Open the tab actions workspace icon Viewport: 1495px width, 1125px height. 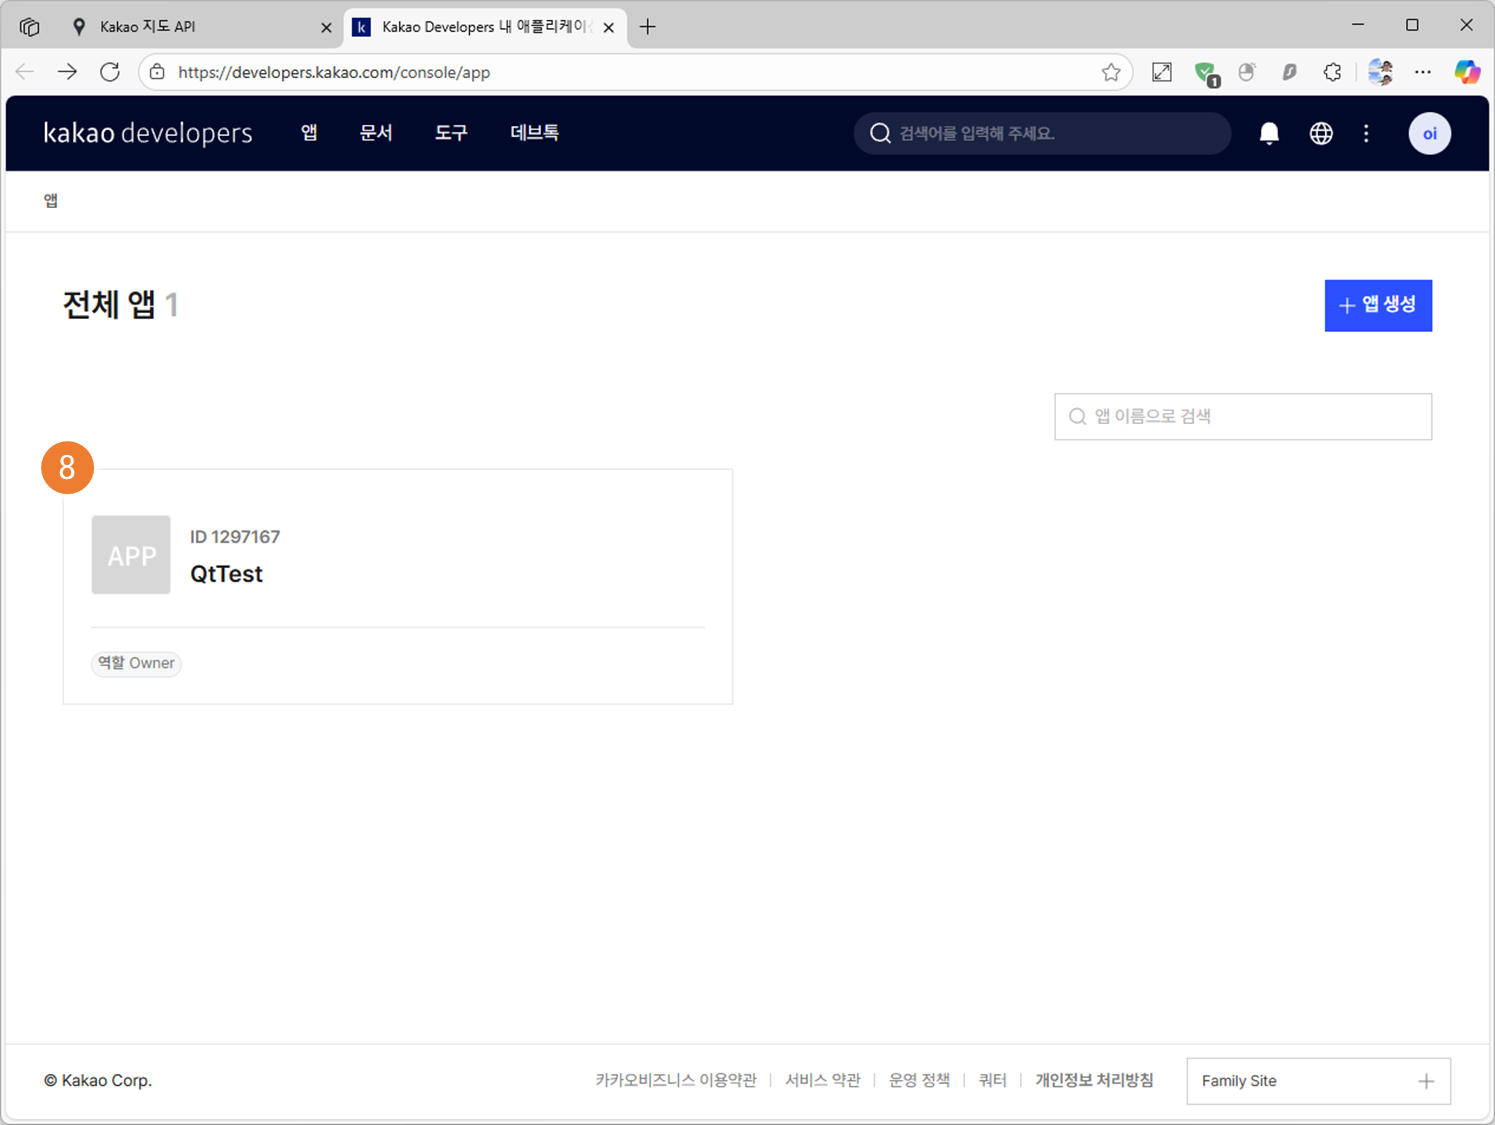point(29,27)
